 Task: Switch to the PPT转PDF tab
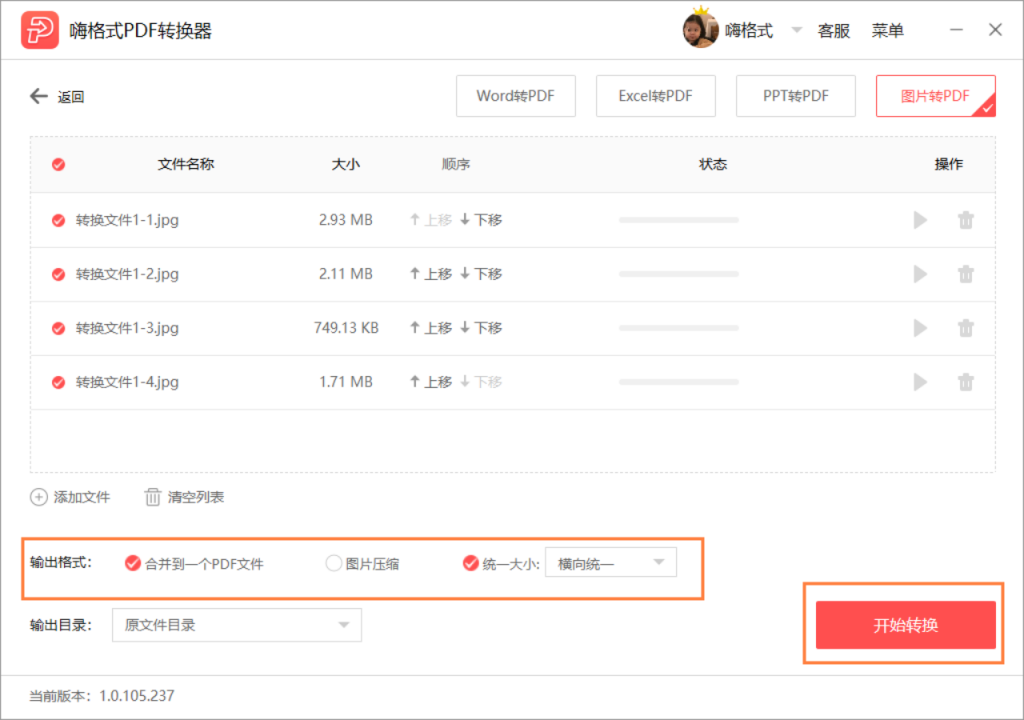[795, 96]
